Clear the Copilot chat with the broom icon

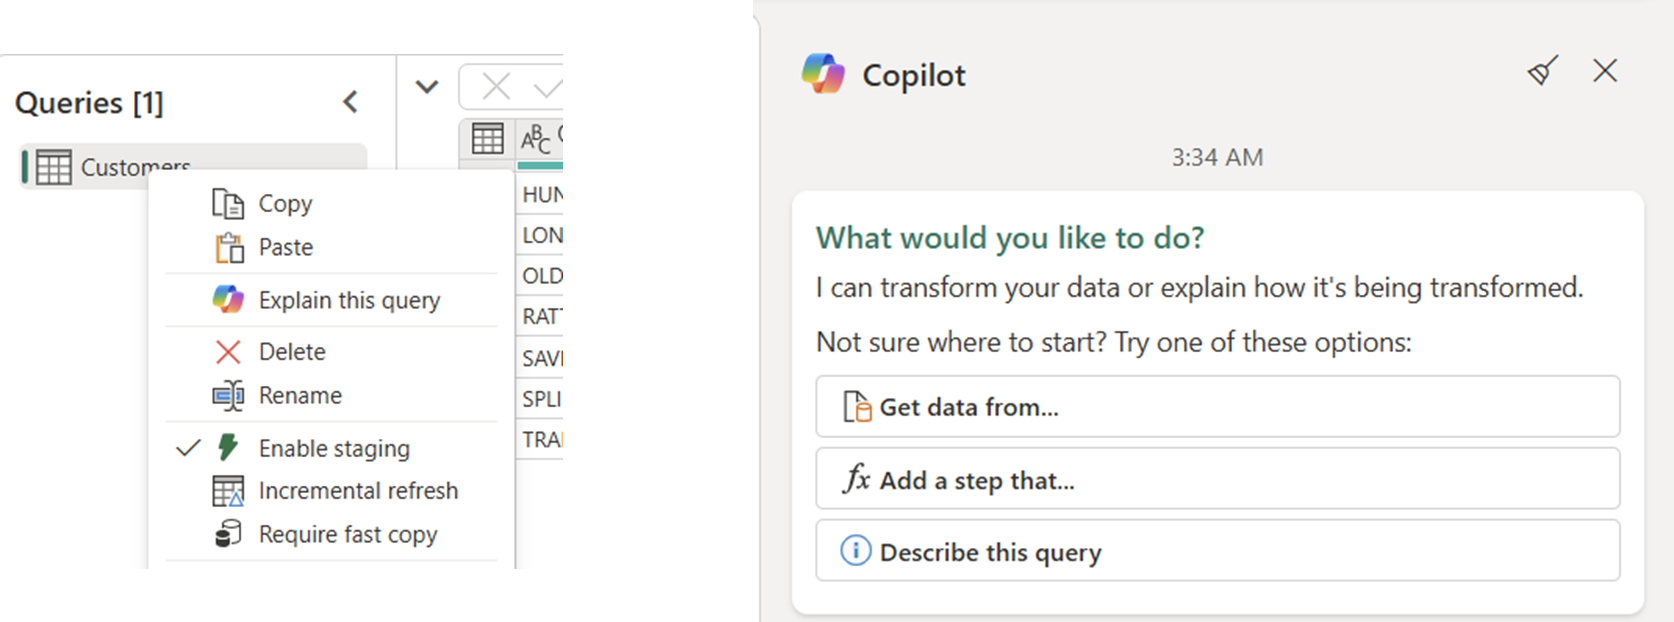(1541, 71)
